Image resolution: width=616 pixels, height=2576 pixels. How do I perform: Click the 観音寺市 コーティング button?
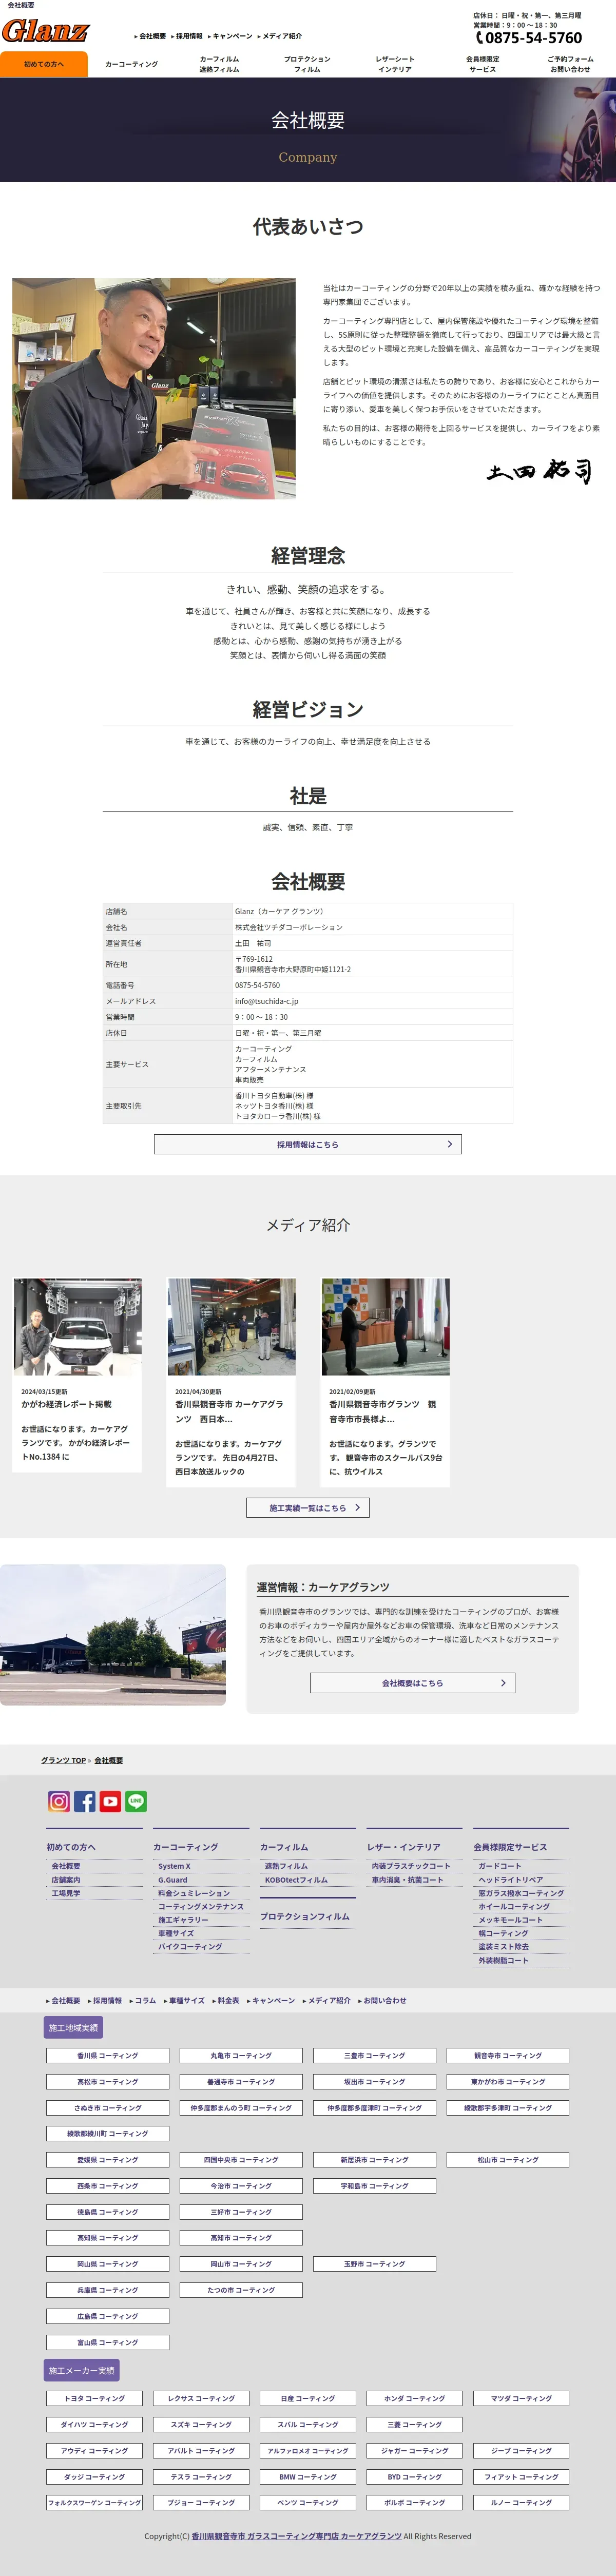(x=508, y=2056)
